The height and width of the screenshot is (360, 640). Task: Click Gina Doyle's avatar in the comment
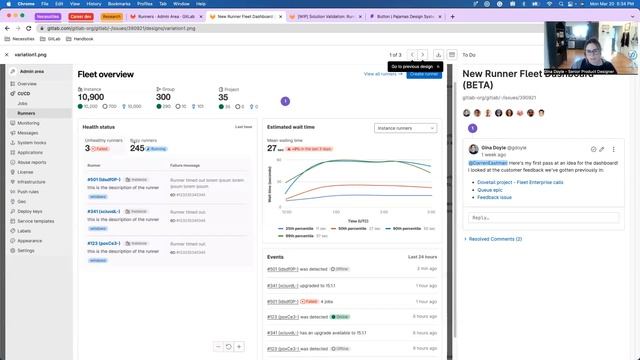(x=473, y=149)
